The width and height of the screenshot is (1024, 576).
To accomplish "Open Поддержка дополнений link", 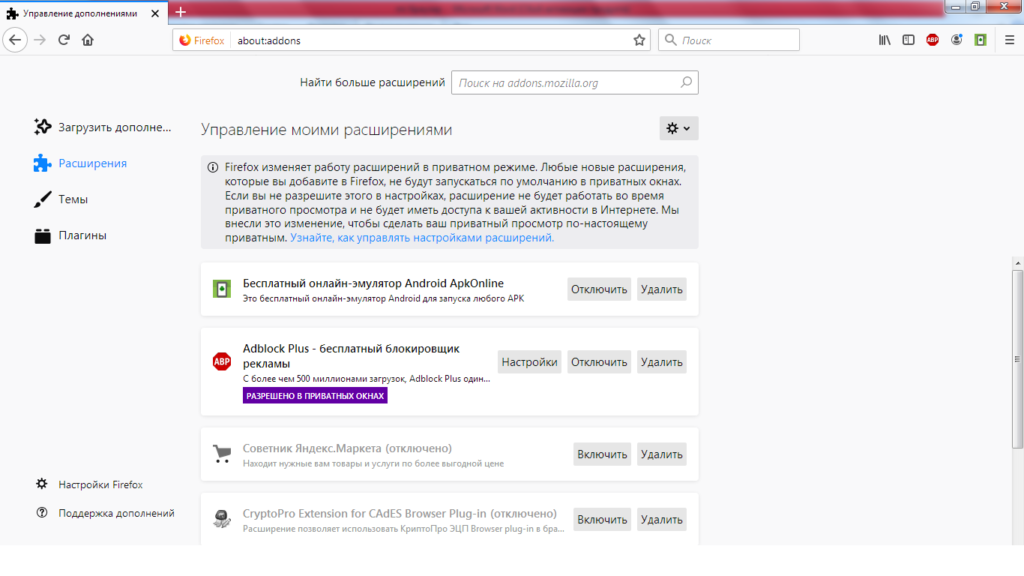I will (x=105, y=513).
